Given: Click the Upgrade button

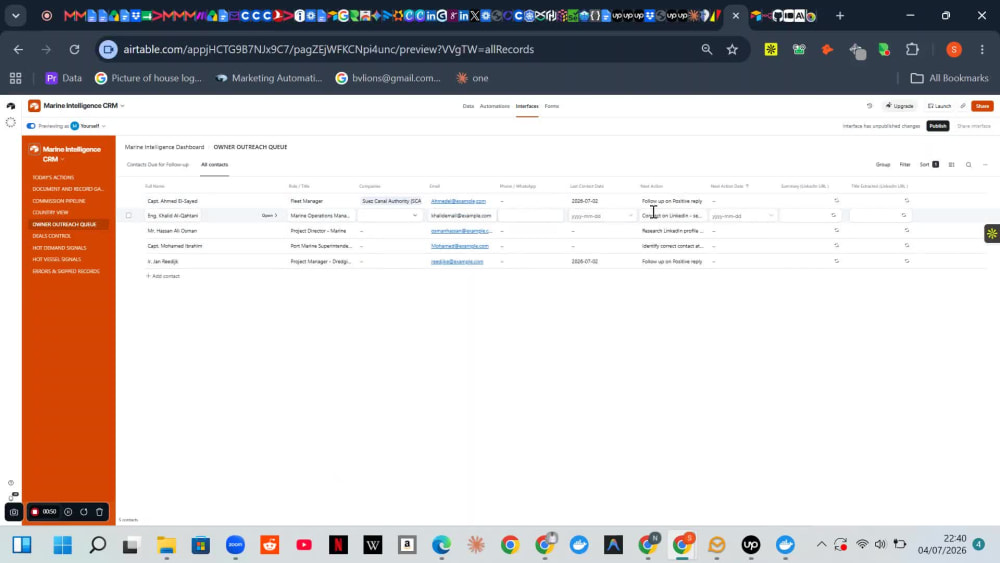Looking at the screenshot, I should click(899, 106).
